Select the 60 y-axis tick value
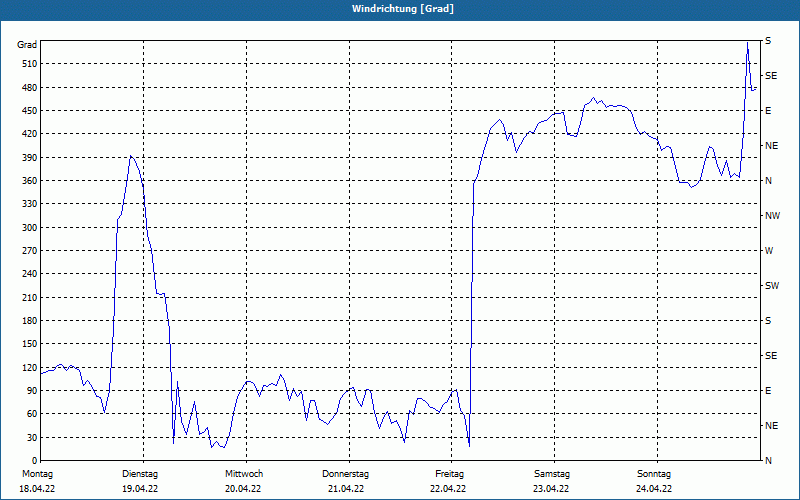800x500 pixels. click(32, 414)
